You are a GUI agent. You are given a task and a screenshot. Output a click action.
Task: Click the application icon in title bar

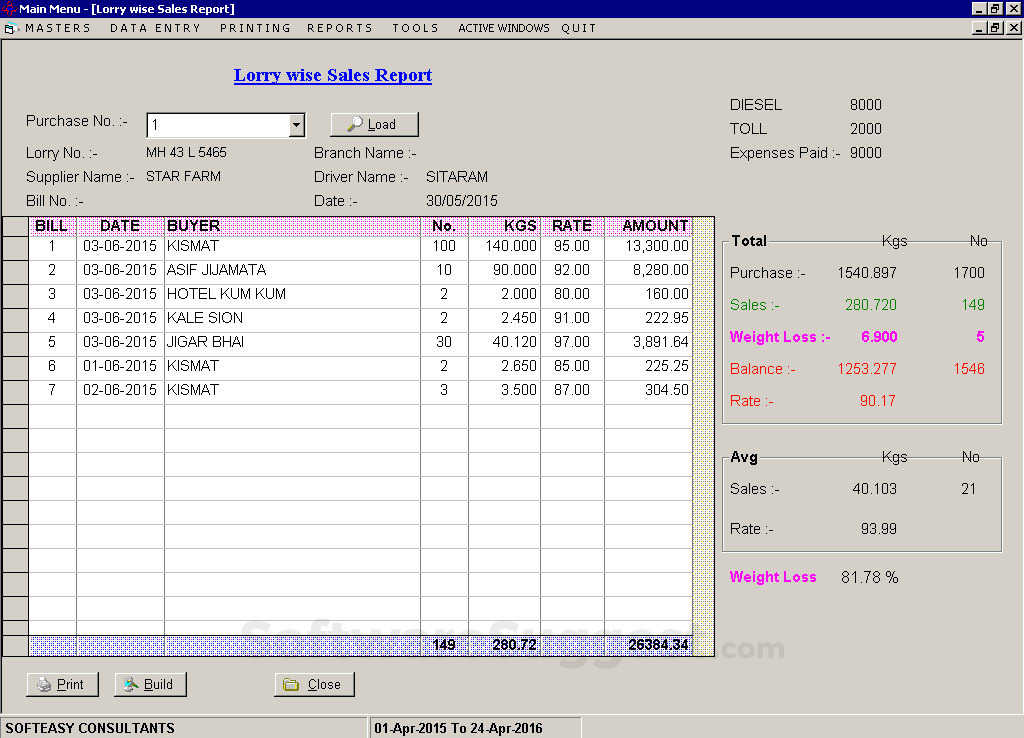[x=9, y=9]
